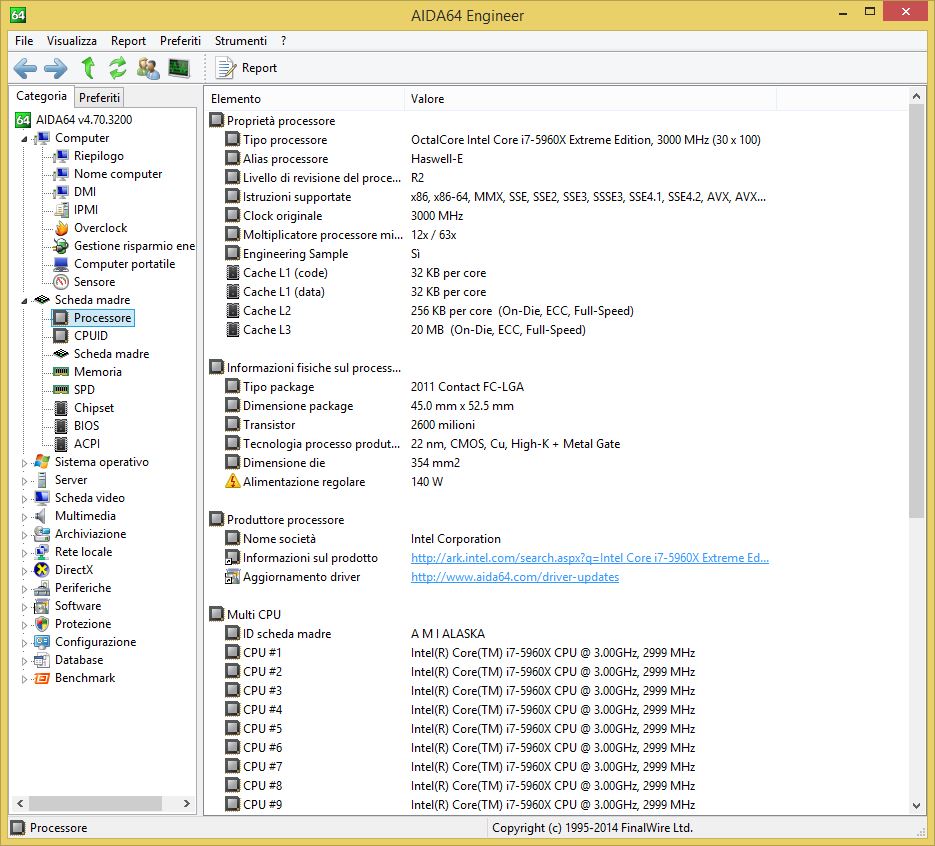The height and width of the screenshot is (846, 935).
Task: Collapse the Computer tree node
Action: click(25, 139)
